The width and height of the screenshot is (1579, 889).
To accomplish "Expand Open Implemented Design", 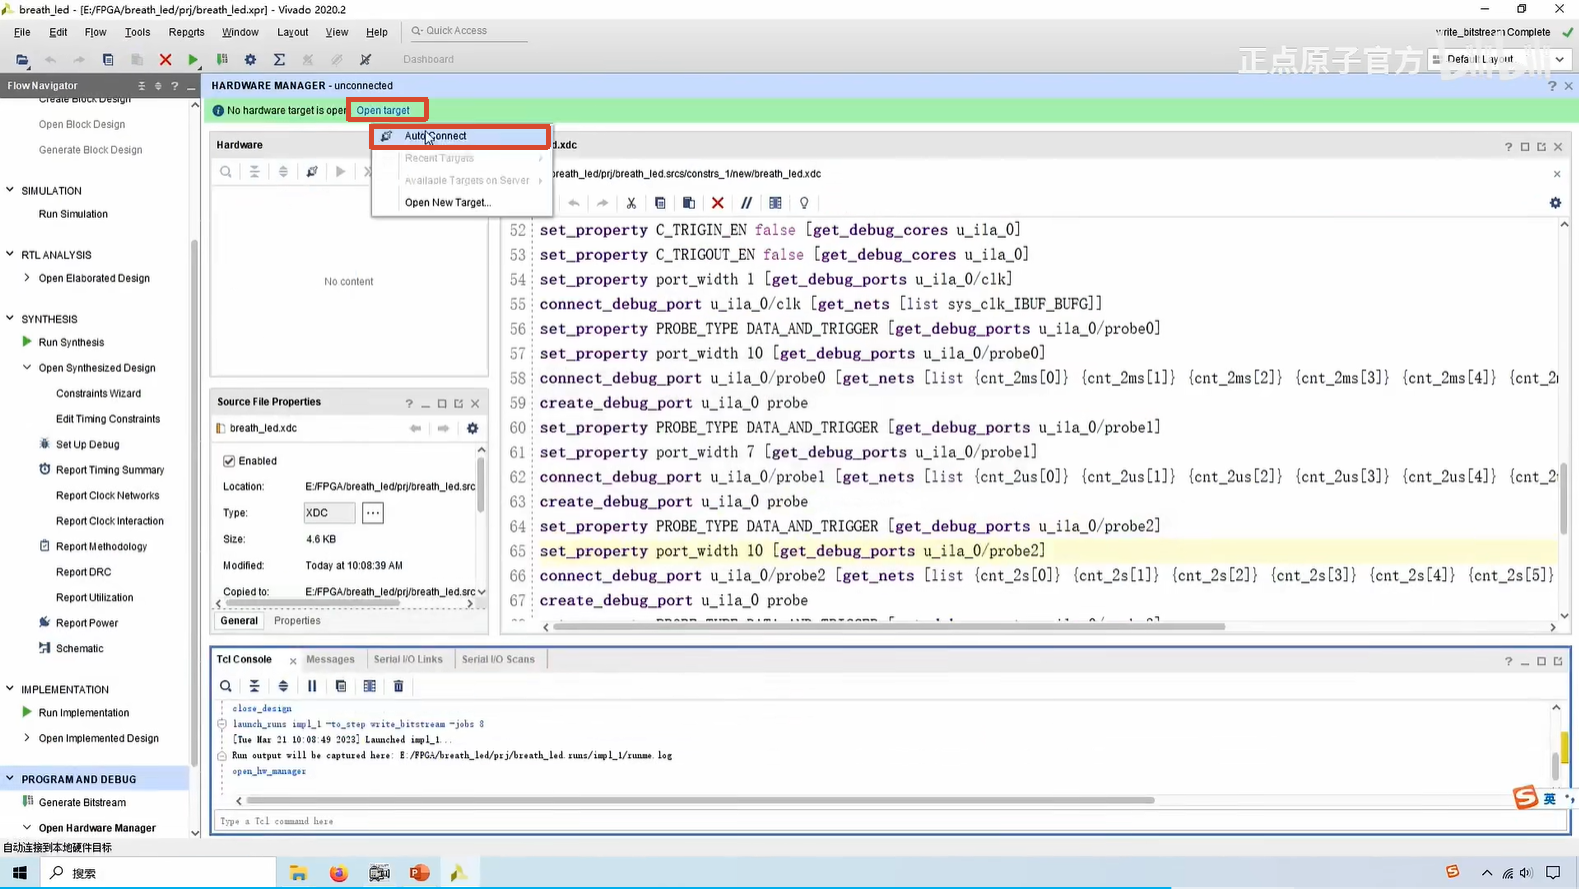I will pos(27,738).
